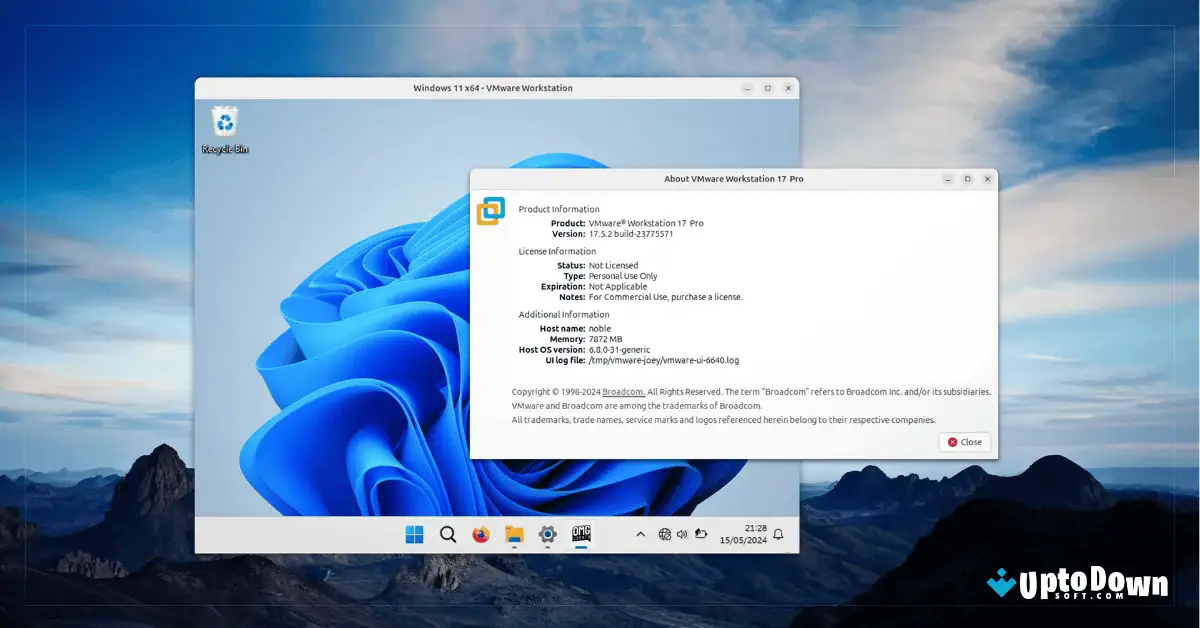Viewport: 1200px width, 628px height.
Task: Minimize the About VMware Workstation dialog
Action: pos(946,179)
